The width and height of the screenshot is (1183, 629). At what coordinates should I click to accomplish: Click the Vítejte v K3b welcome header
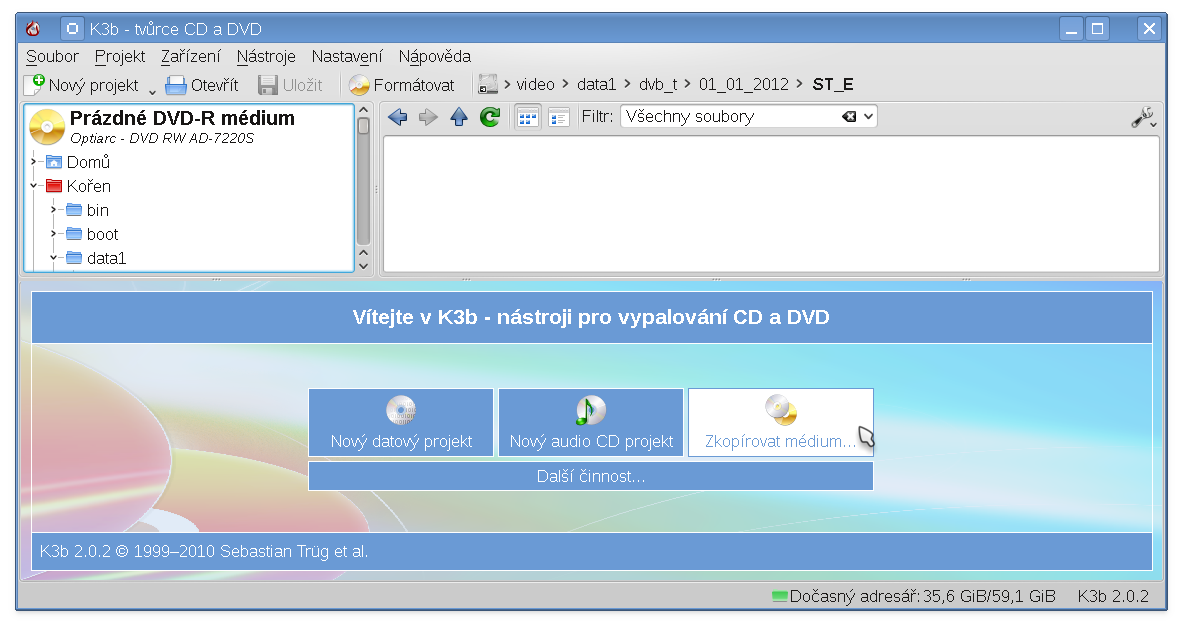591,317
